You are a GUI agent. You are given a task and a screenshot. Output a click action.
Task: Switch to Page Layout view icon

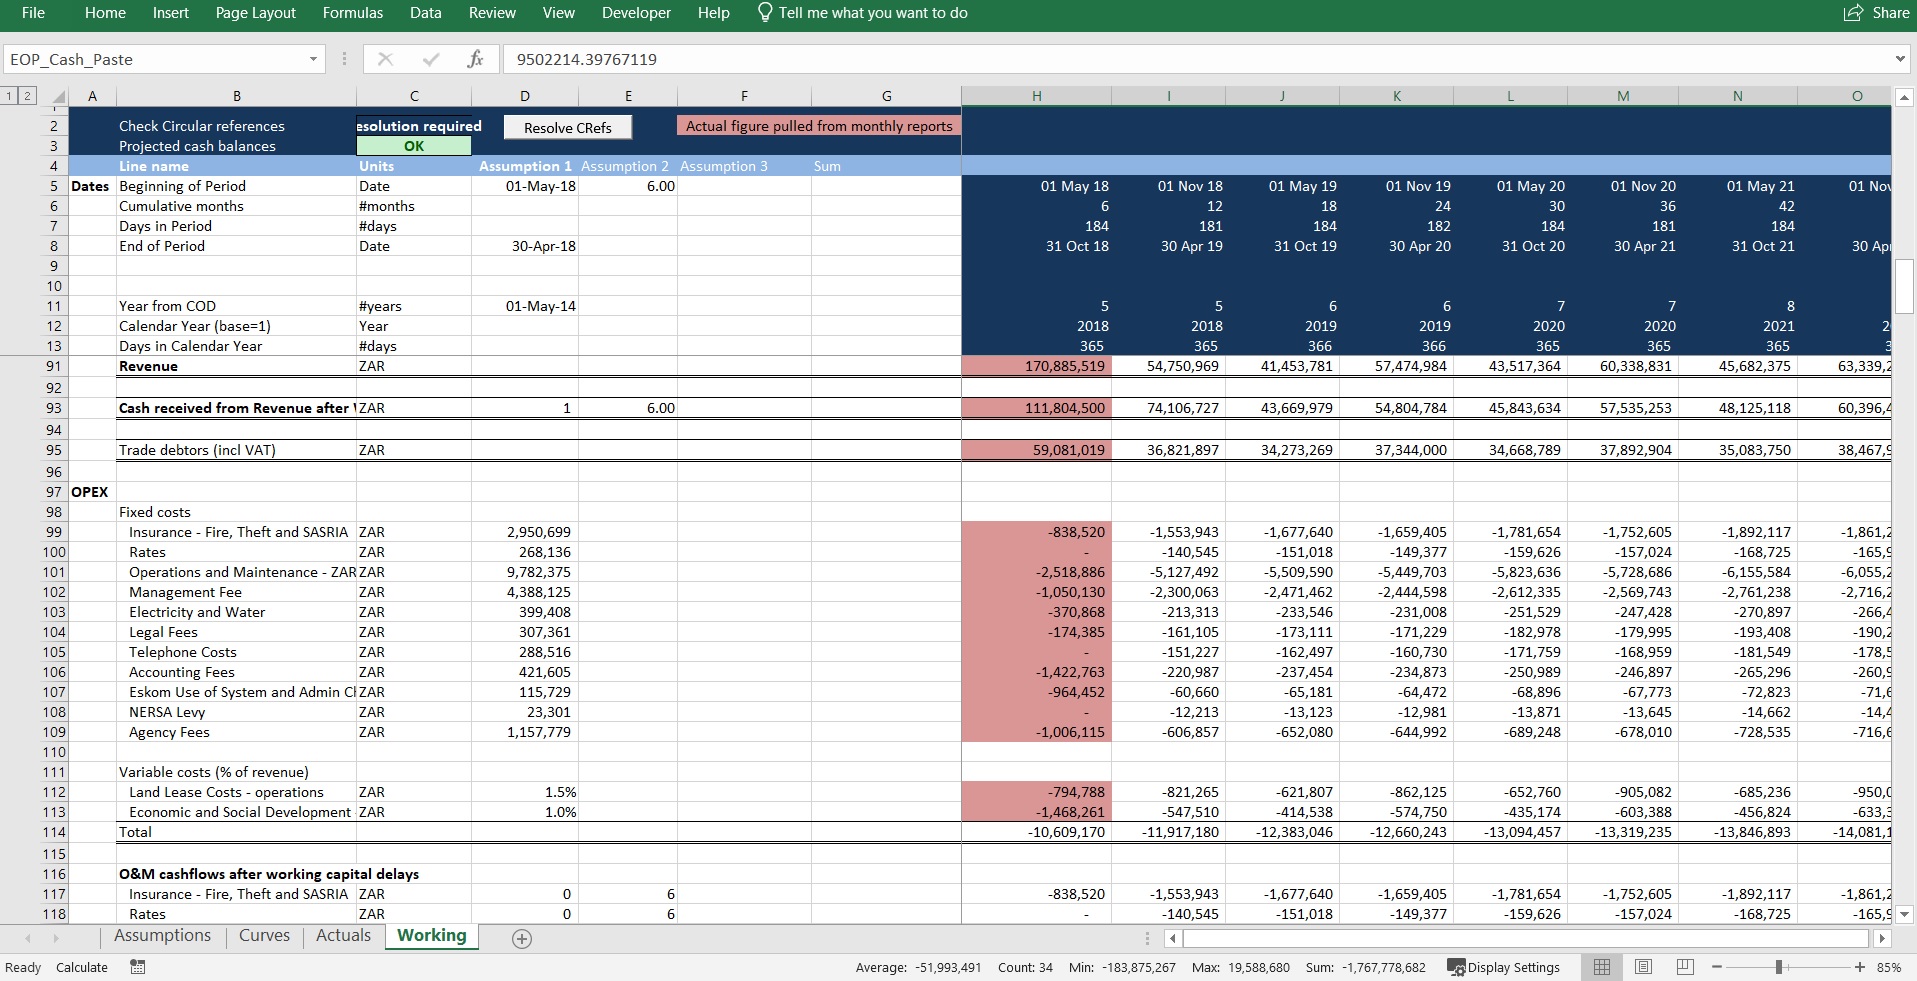pos(1643,967)
